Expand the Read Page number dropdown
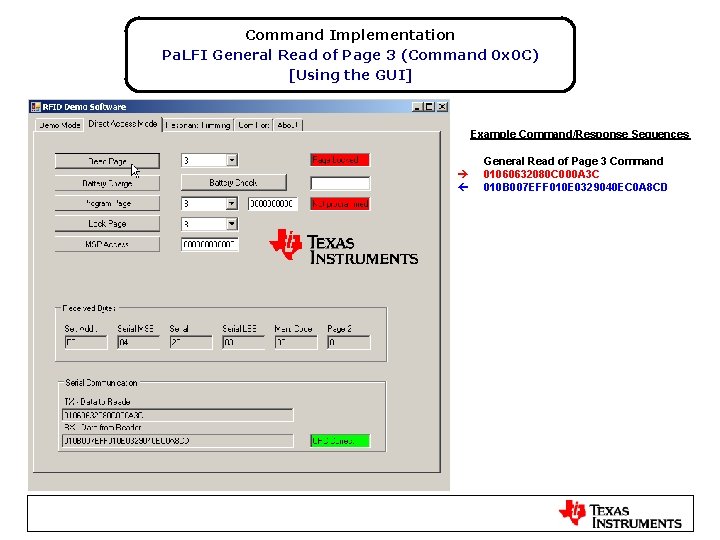The width and height of the screenshot is (720, 540). point(232,160)
